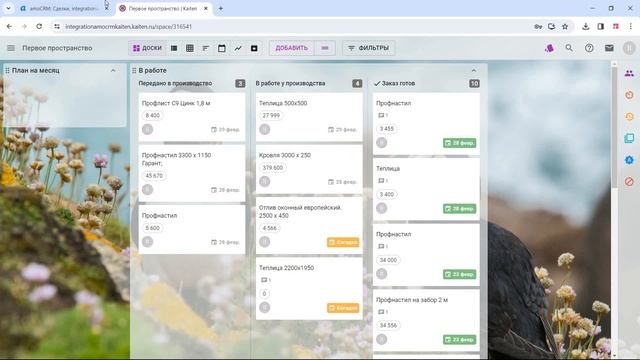The height and width of the screenshot is (360, 640).
Task: Open the calendar view icon
Action: click(222, 48)
